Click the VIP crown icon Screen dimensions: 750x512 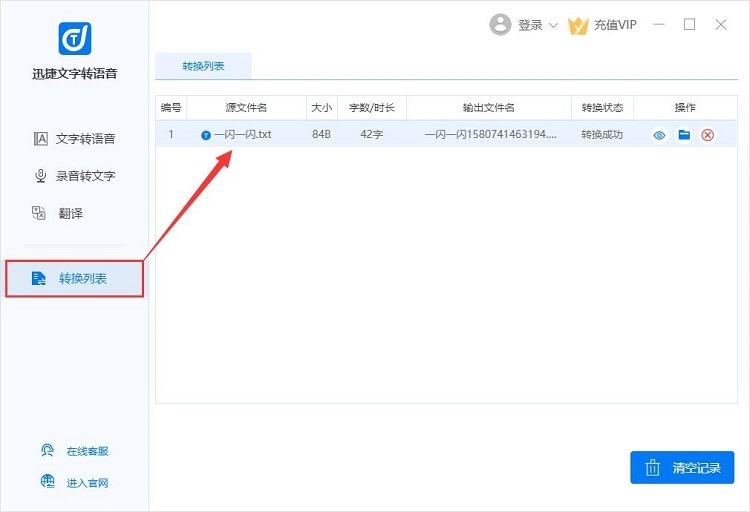coord(578,25)
